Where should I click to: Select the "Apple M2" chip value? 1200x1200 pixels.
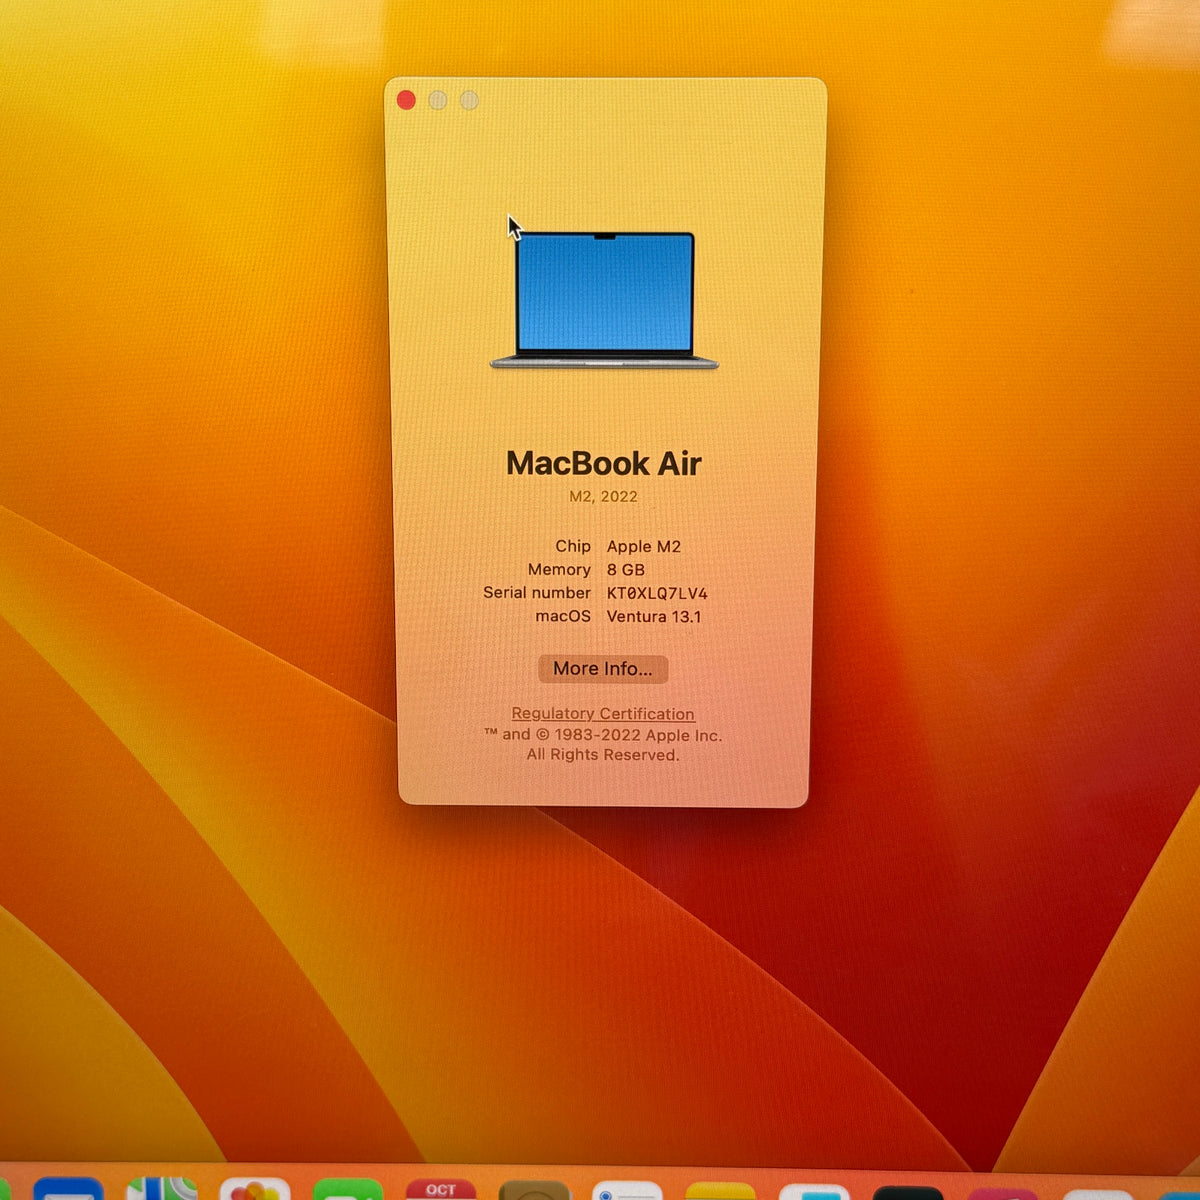[x=644, y=546]
